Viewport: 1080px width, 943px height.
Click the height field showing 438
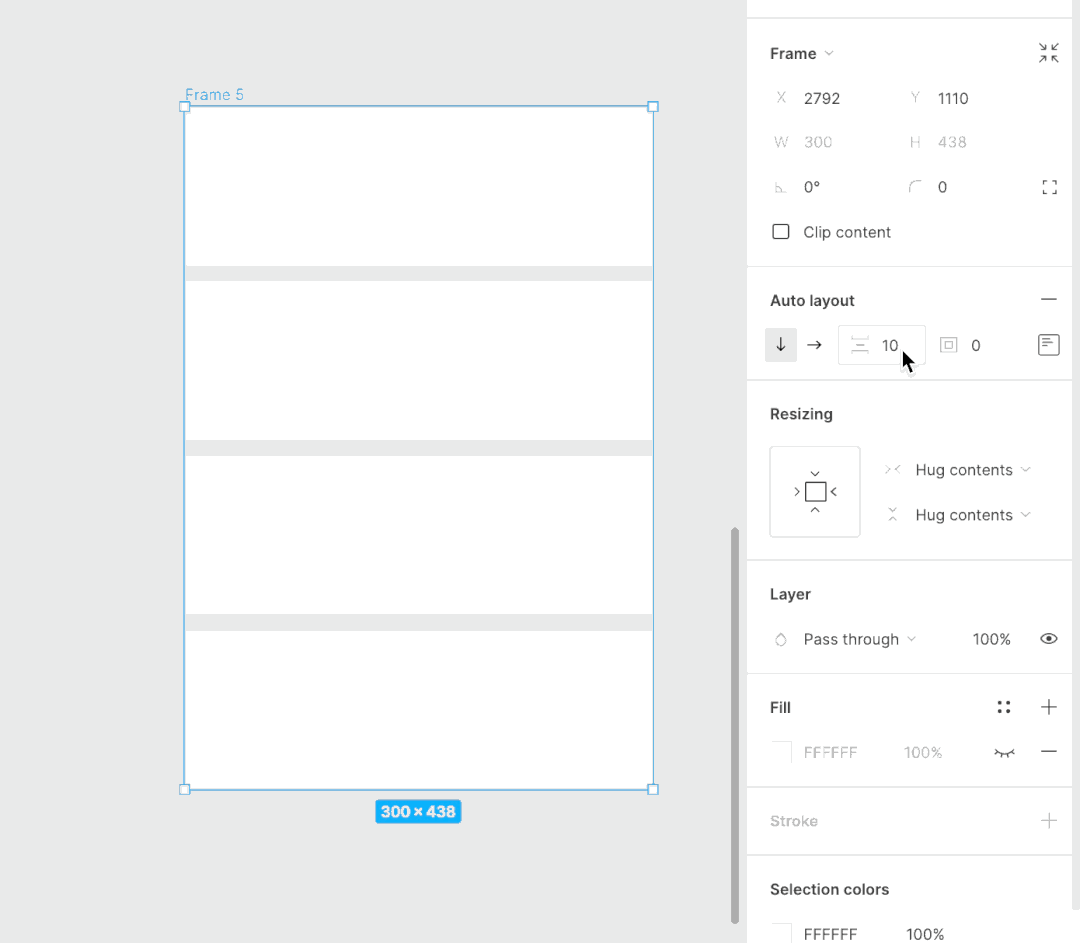tap(952, 142)
